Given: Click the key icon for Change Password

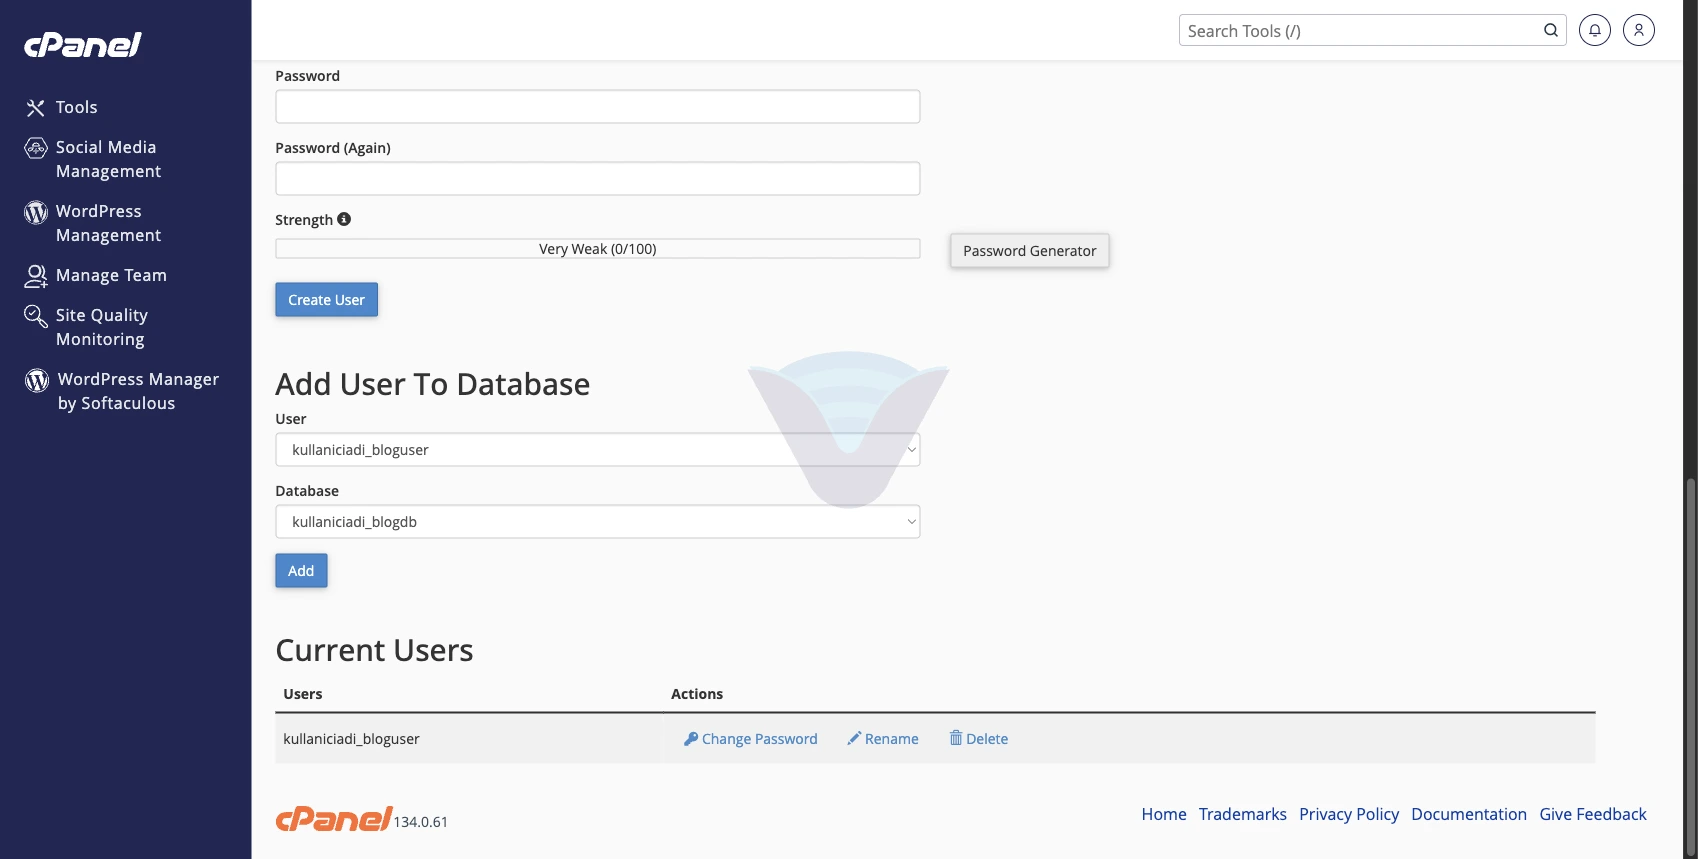Looking at the screenshot, I should [x=691, y=738].
